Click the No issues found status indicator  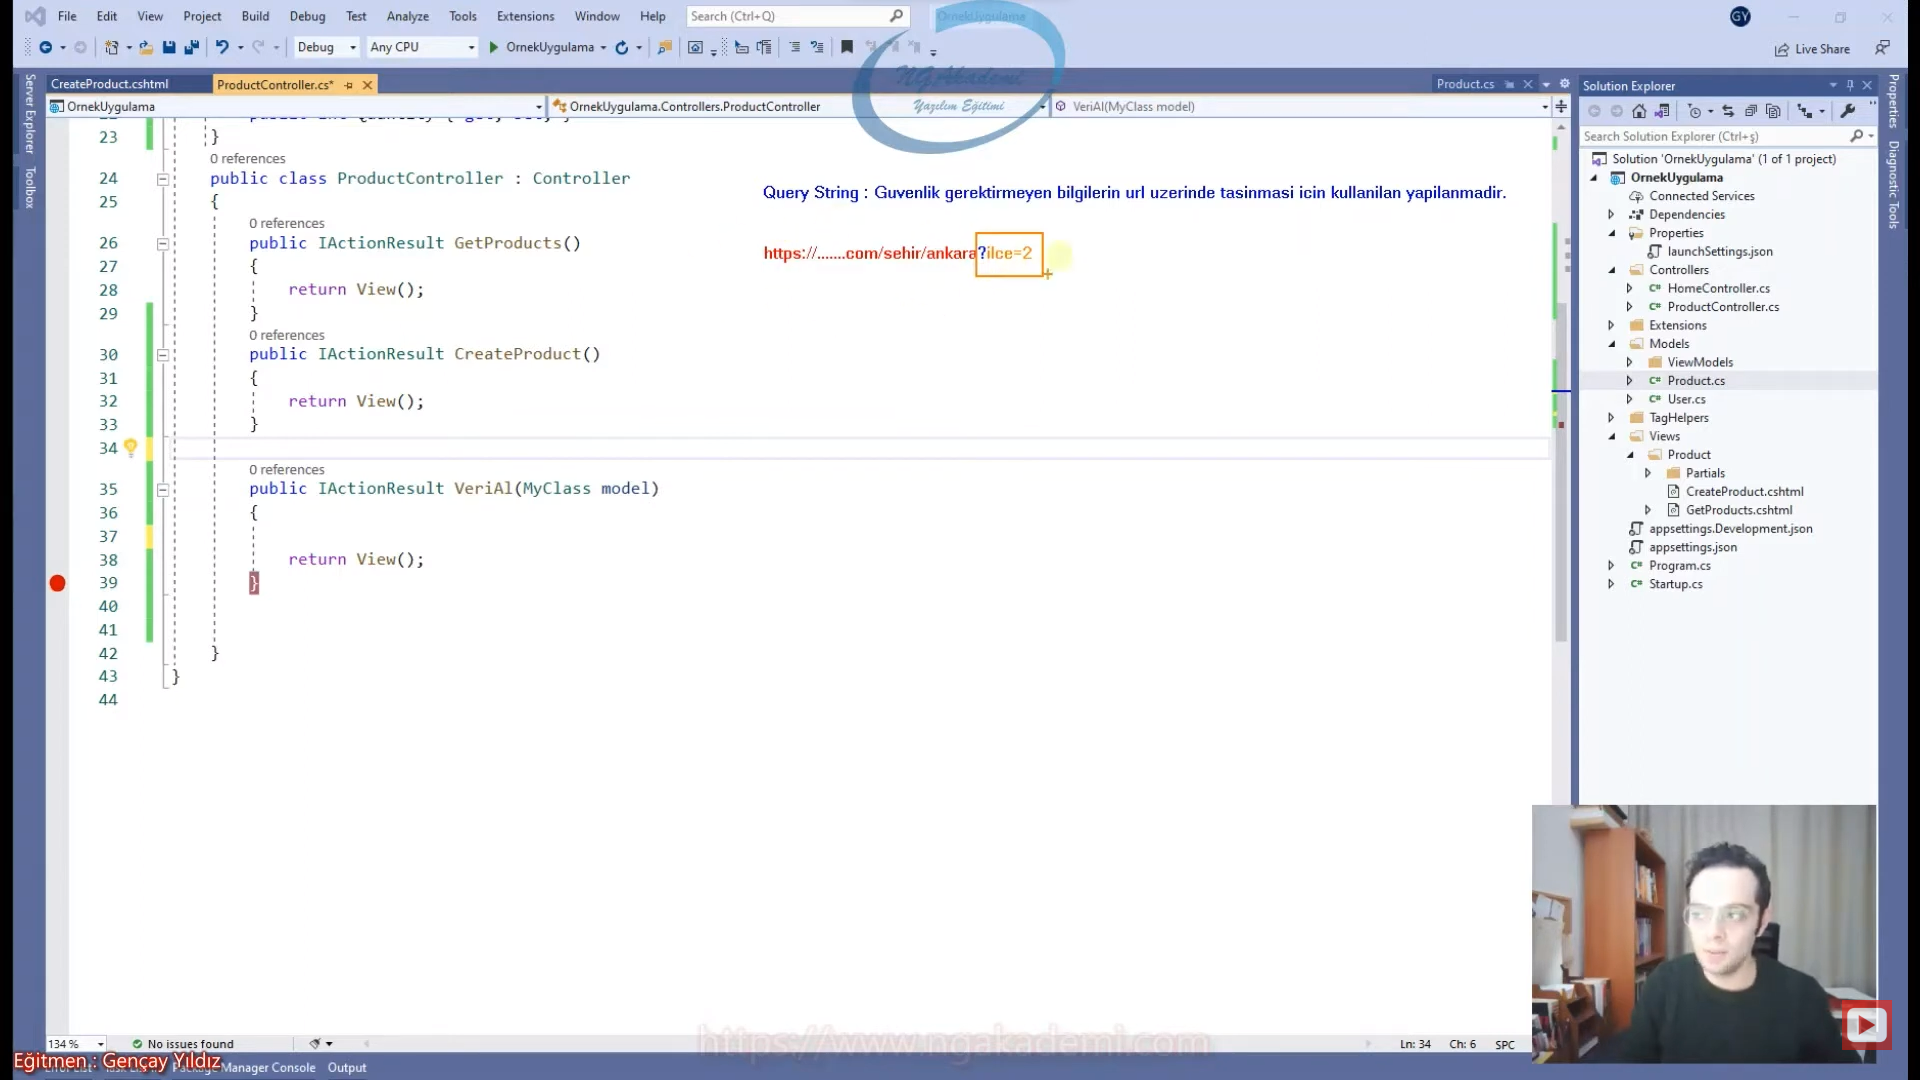tap(183, 1044)
